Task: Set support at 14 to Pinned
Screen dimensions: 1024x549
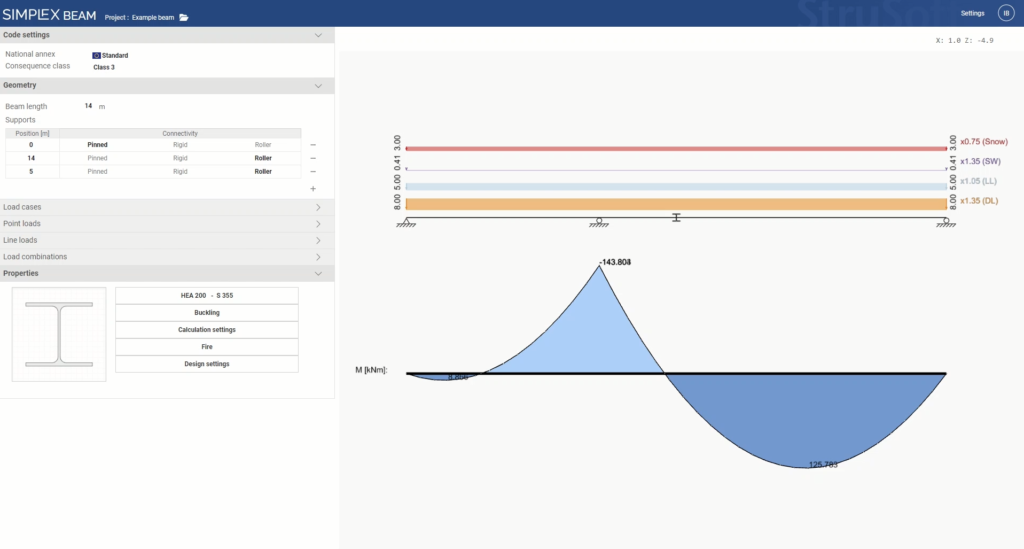Action: coord(97,158)
